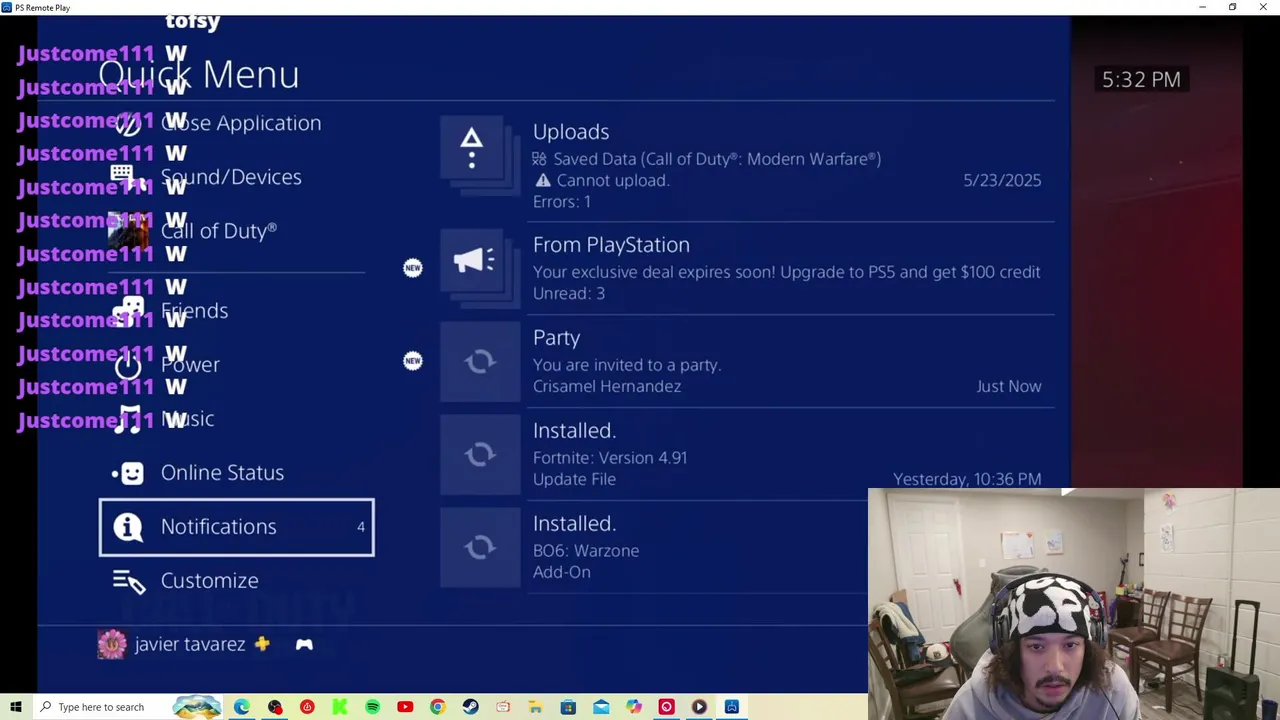The image size is (1280, 720).
Task: Open the green Kick icon on taskbar
Action: pyautogui.click(x=340, y=707)
